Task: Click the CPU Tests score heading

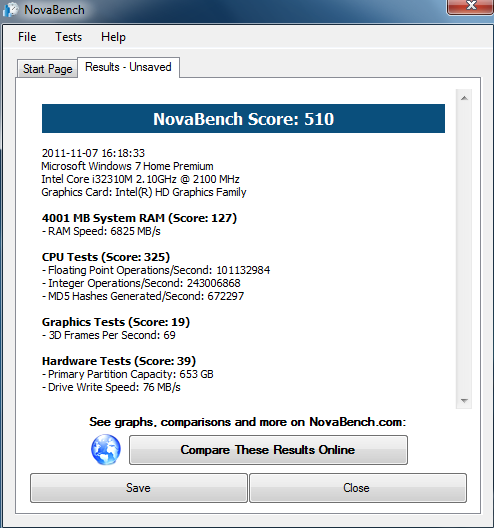Action: pos(106,257)
